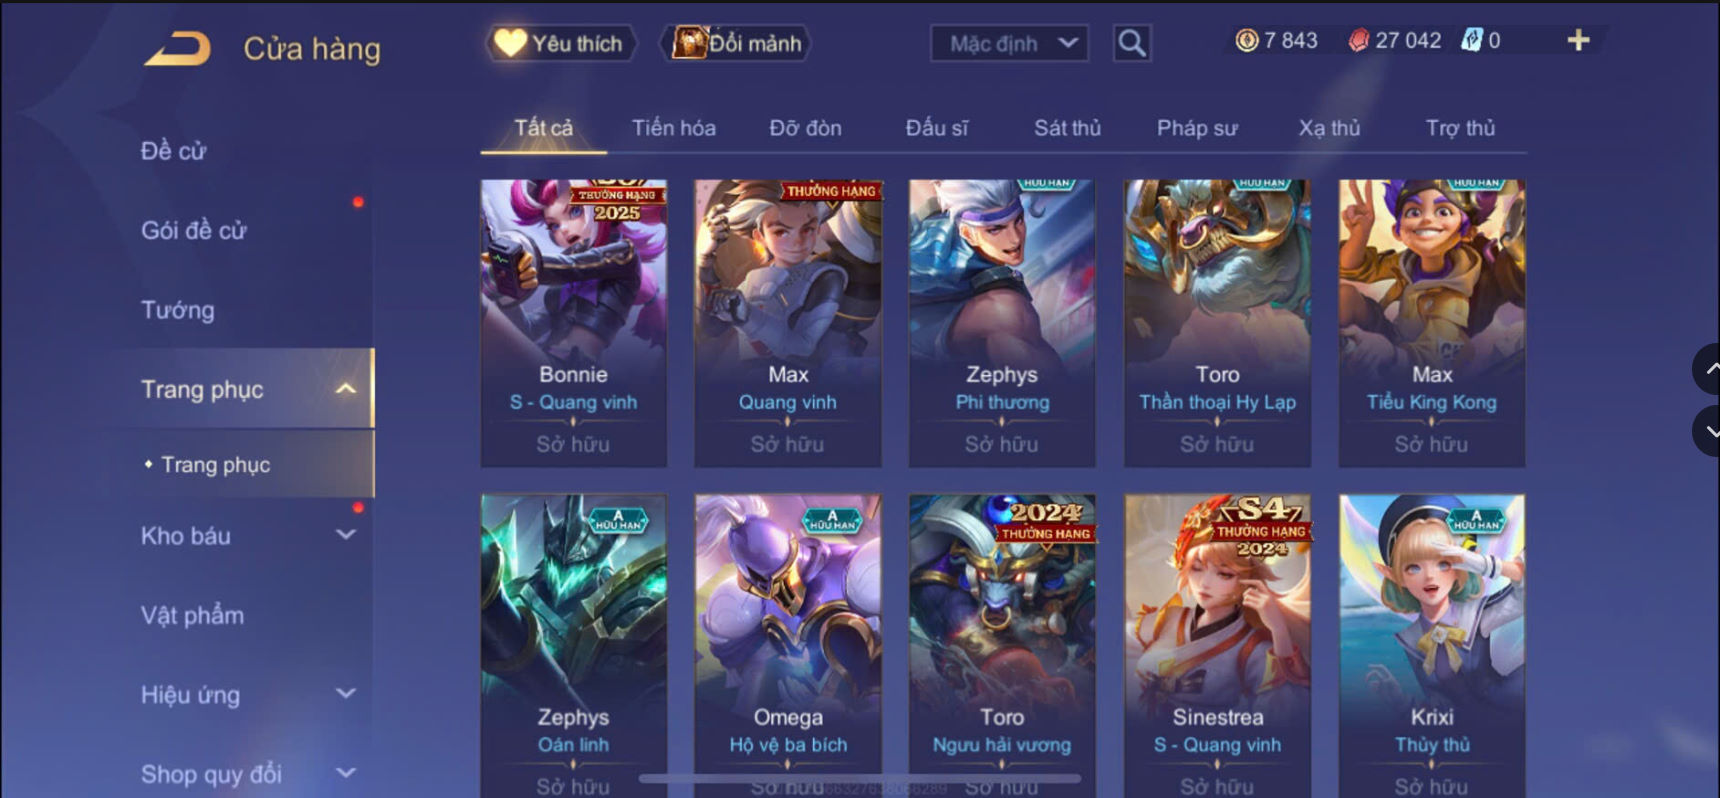The width and height of the screenshot is (1720, 798).
Task: Toggle the Đổi mảnh shard exchange filter
Action: click(736, 43)
